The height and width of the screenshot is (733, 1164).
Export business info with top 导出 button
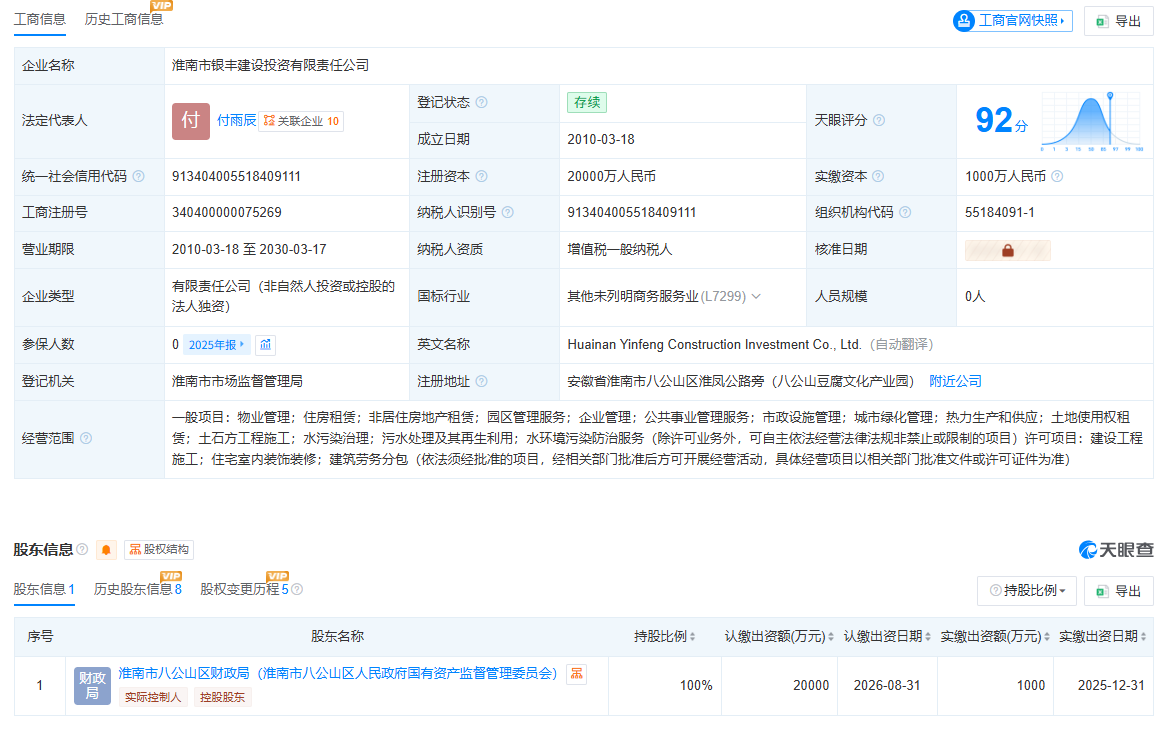pyautogui.click(x=1118, y=21)
